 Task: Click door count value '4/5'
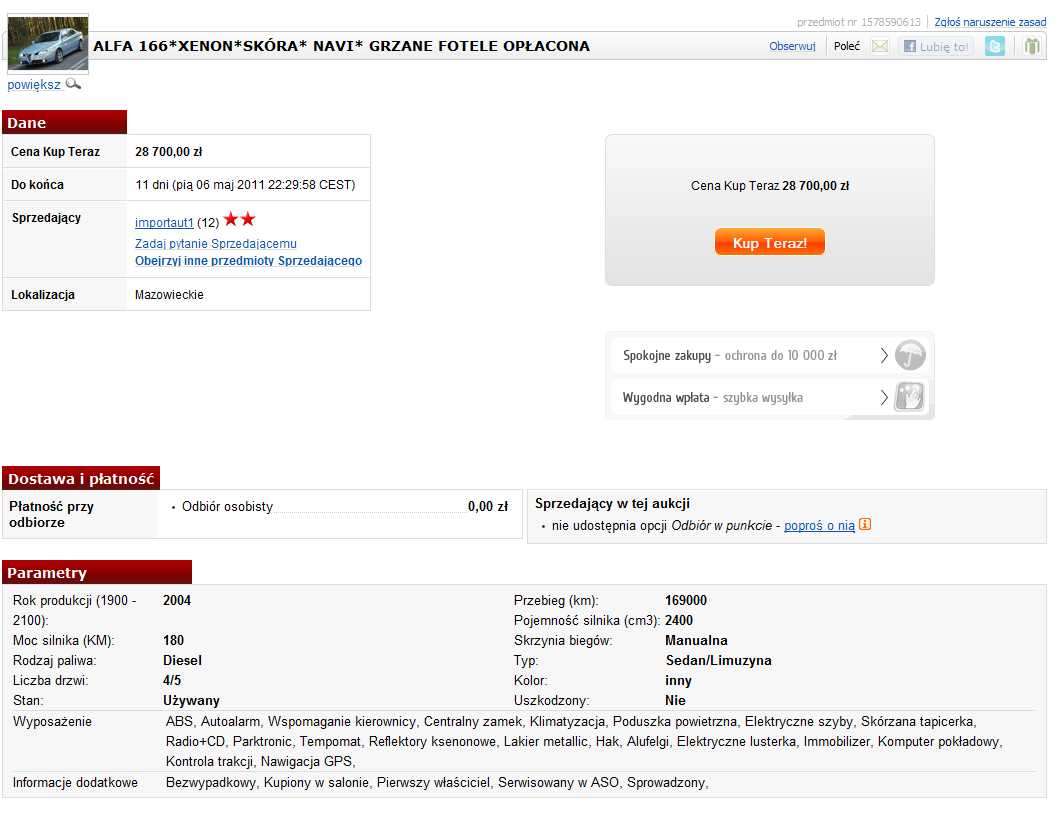172,680
